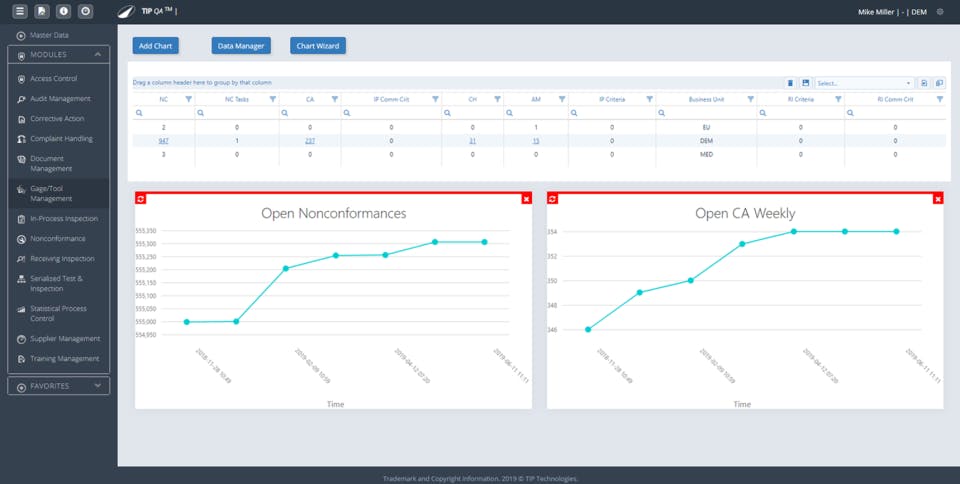Click the save layout icon in grid toolbar
Screen dimensions: 960x484
click(806, 83)
